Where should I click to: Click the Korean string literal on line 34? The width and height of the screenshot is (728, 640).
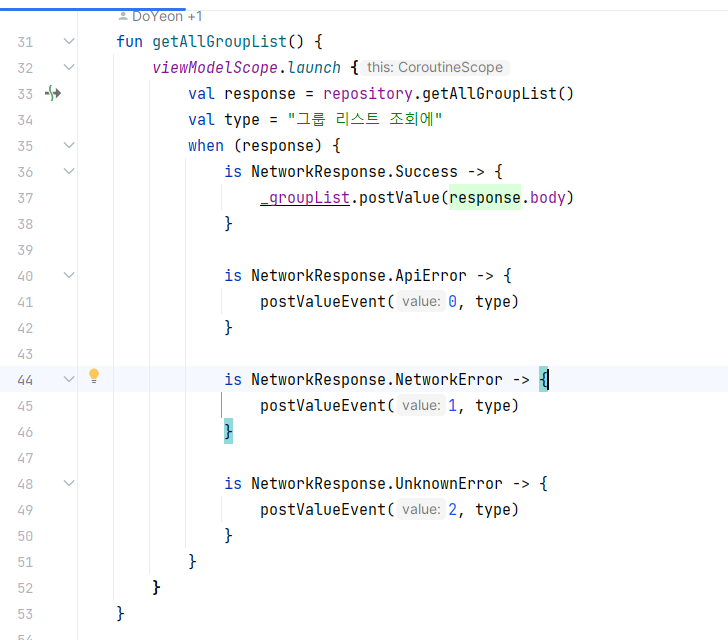(364, 119)
